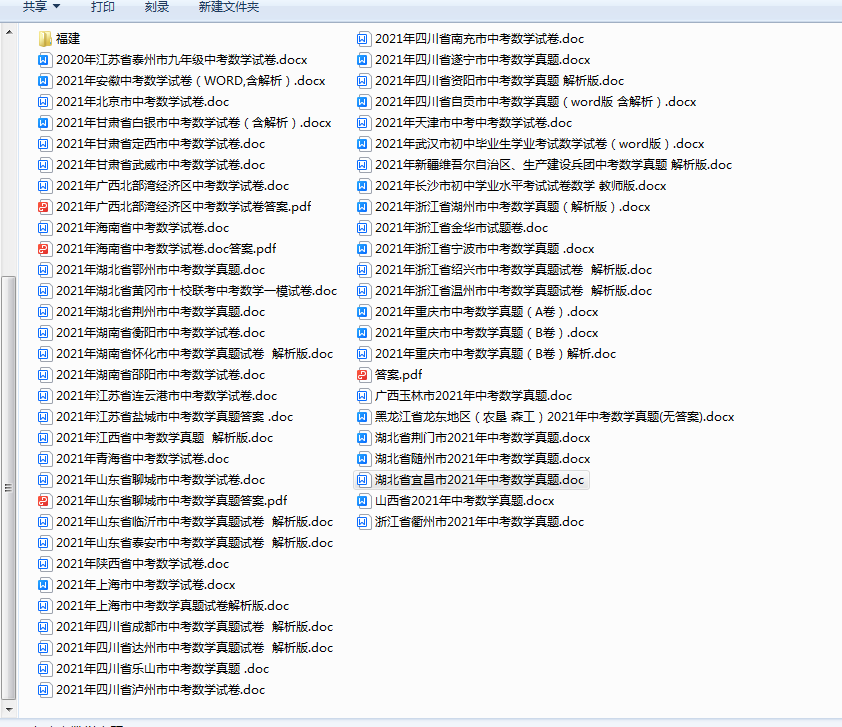Click Word icon of 2020年江苏省泰州市九年级中考数学试卷.docx
842x727 pixels.
pos(44,60)
